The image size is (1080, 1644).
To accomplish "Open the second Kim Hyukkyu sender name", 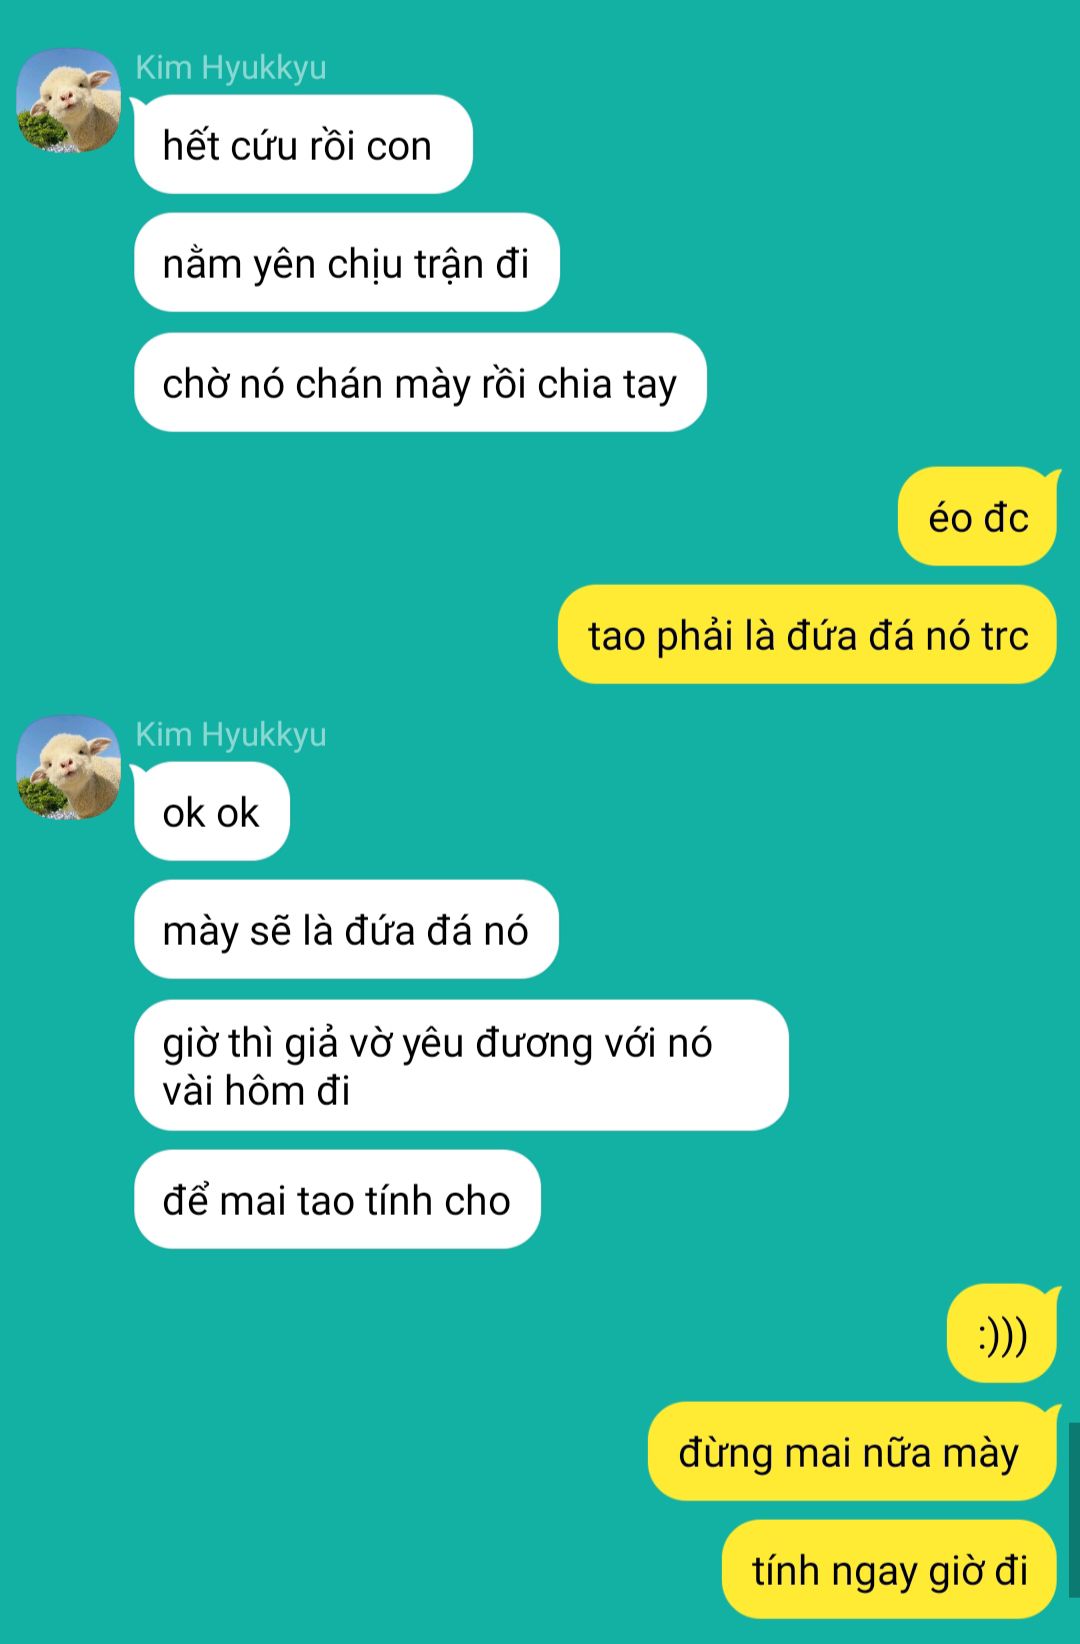I will [x=231, y=734].
